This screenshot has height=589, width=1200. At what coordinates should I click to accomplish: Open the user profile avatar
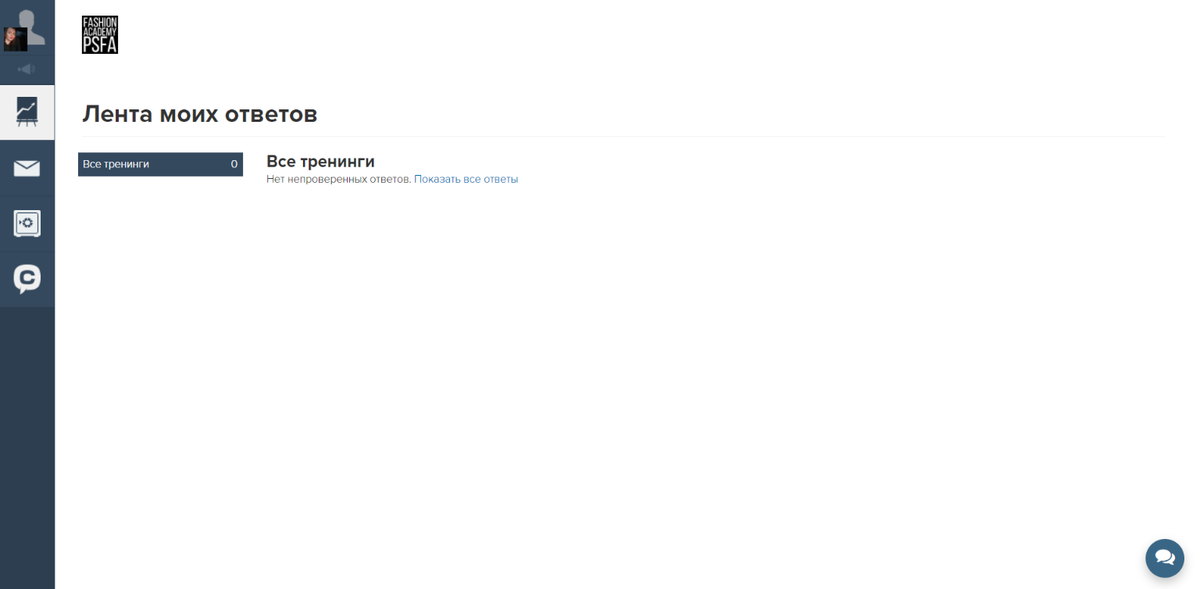26,30
